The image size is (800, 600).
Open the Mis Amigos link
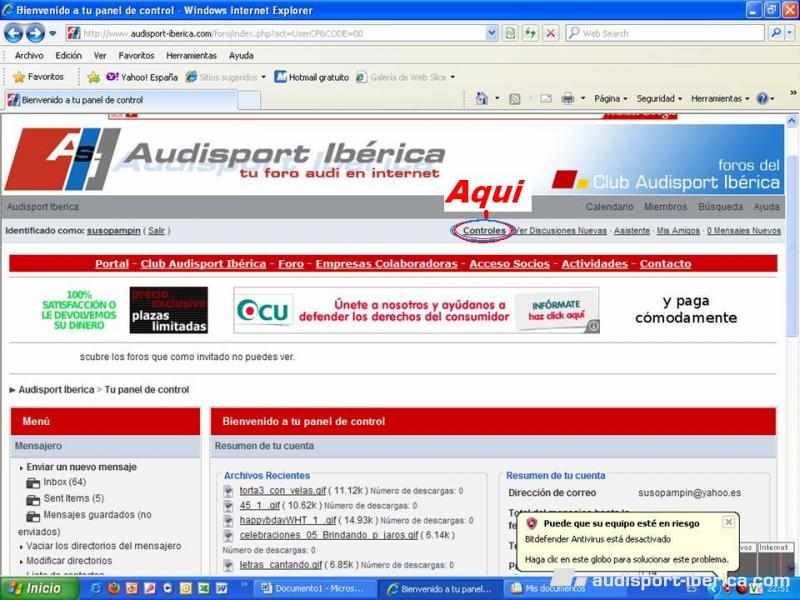pyautogui.click(x=678, y=231)
